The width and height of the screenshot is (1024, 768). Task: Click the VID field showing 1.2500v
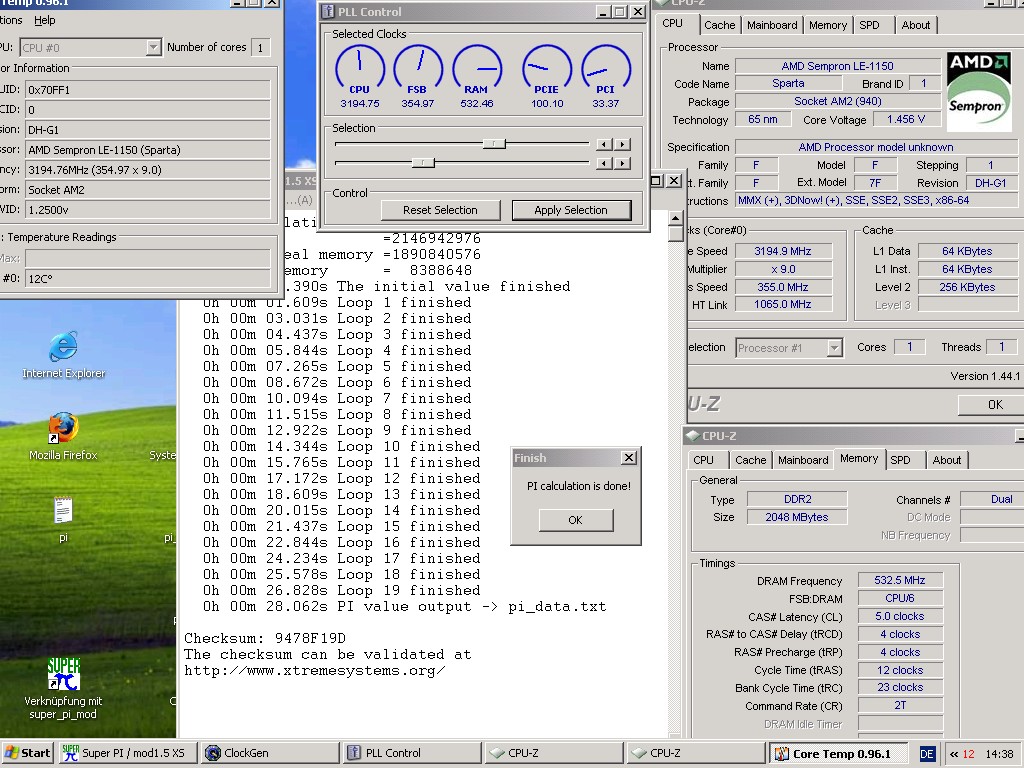(148, 210)
